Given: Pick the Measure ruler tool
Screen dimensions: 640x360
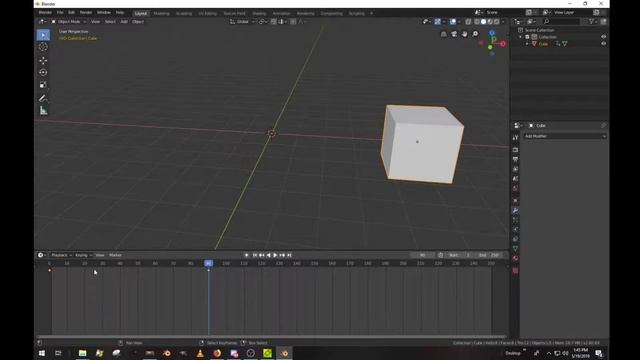Looking at the screenshot, I should [43, 111].
